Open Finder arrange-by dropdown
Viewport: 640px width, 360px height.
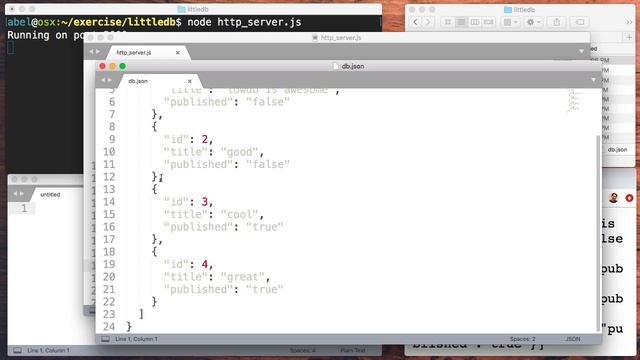[x=511, y=22]
